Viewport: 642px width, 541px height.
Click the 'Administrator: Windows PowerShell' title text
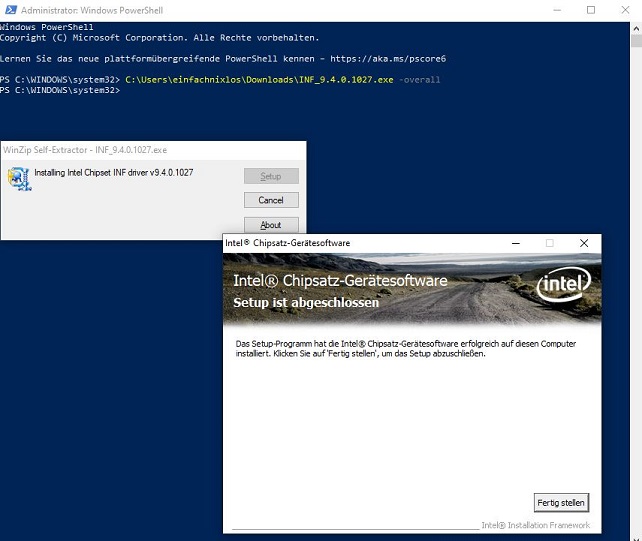click(x=92, y=10)
